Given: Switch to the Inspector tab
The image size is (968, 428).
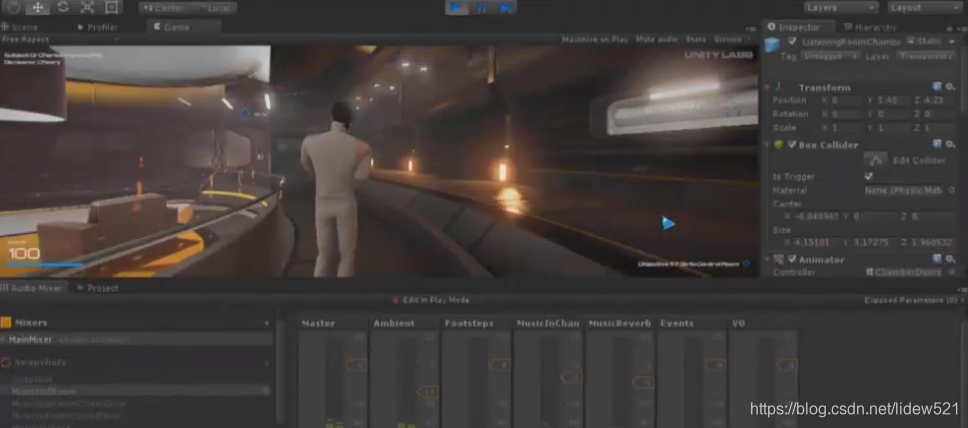Looking at the screenshot, I should point(798,27).
